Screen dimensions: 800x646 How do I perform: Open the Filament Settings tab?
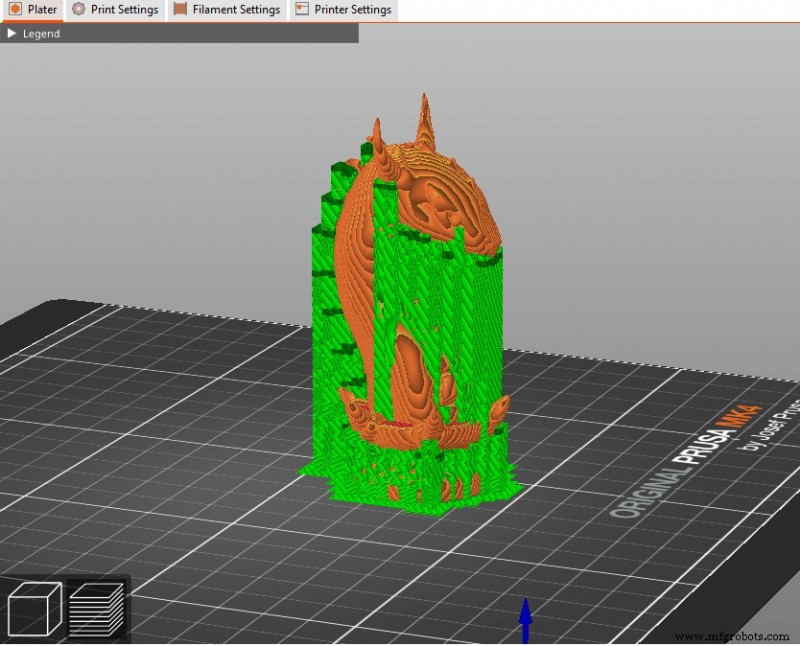(x=227, y=10)
